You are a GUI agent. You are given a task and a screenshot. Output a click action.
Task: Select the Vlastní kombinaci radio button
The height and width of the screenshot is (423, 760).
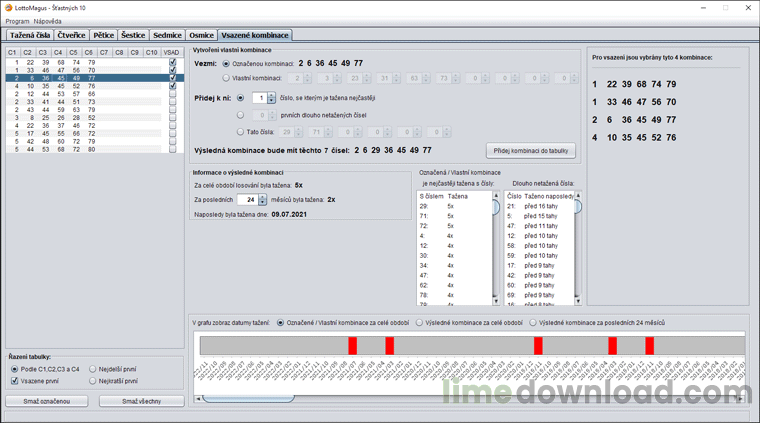[226, 78]
